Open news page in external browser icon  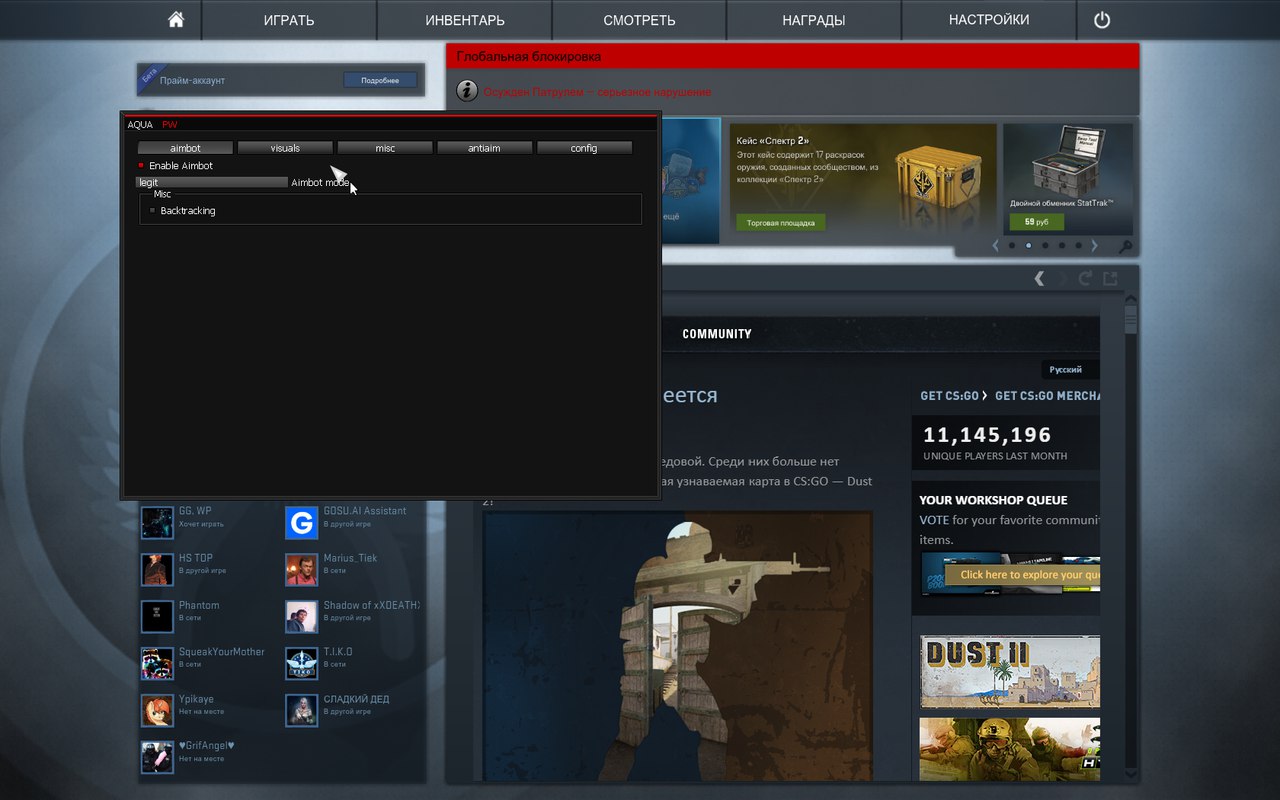click(1110, 278)
